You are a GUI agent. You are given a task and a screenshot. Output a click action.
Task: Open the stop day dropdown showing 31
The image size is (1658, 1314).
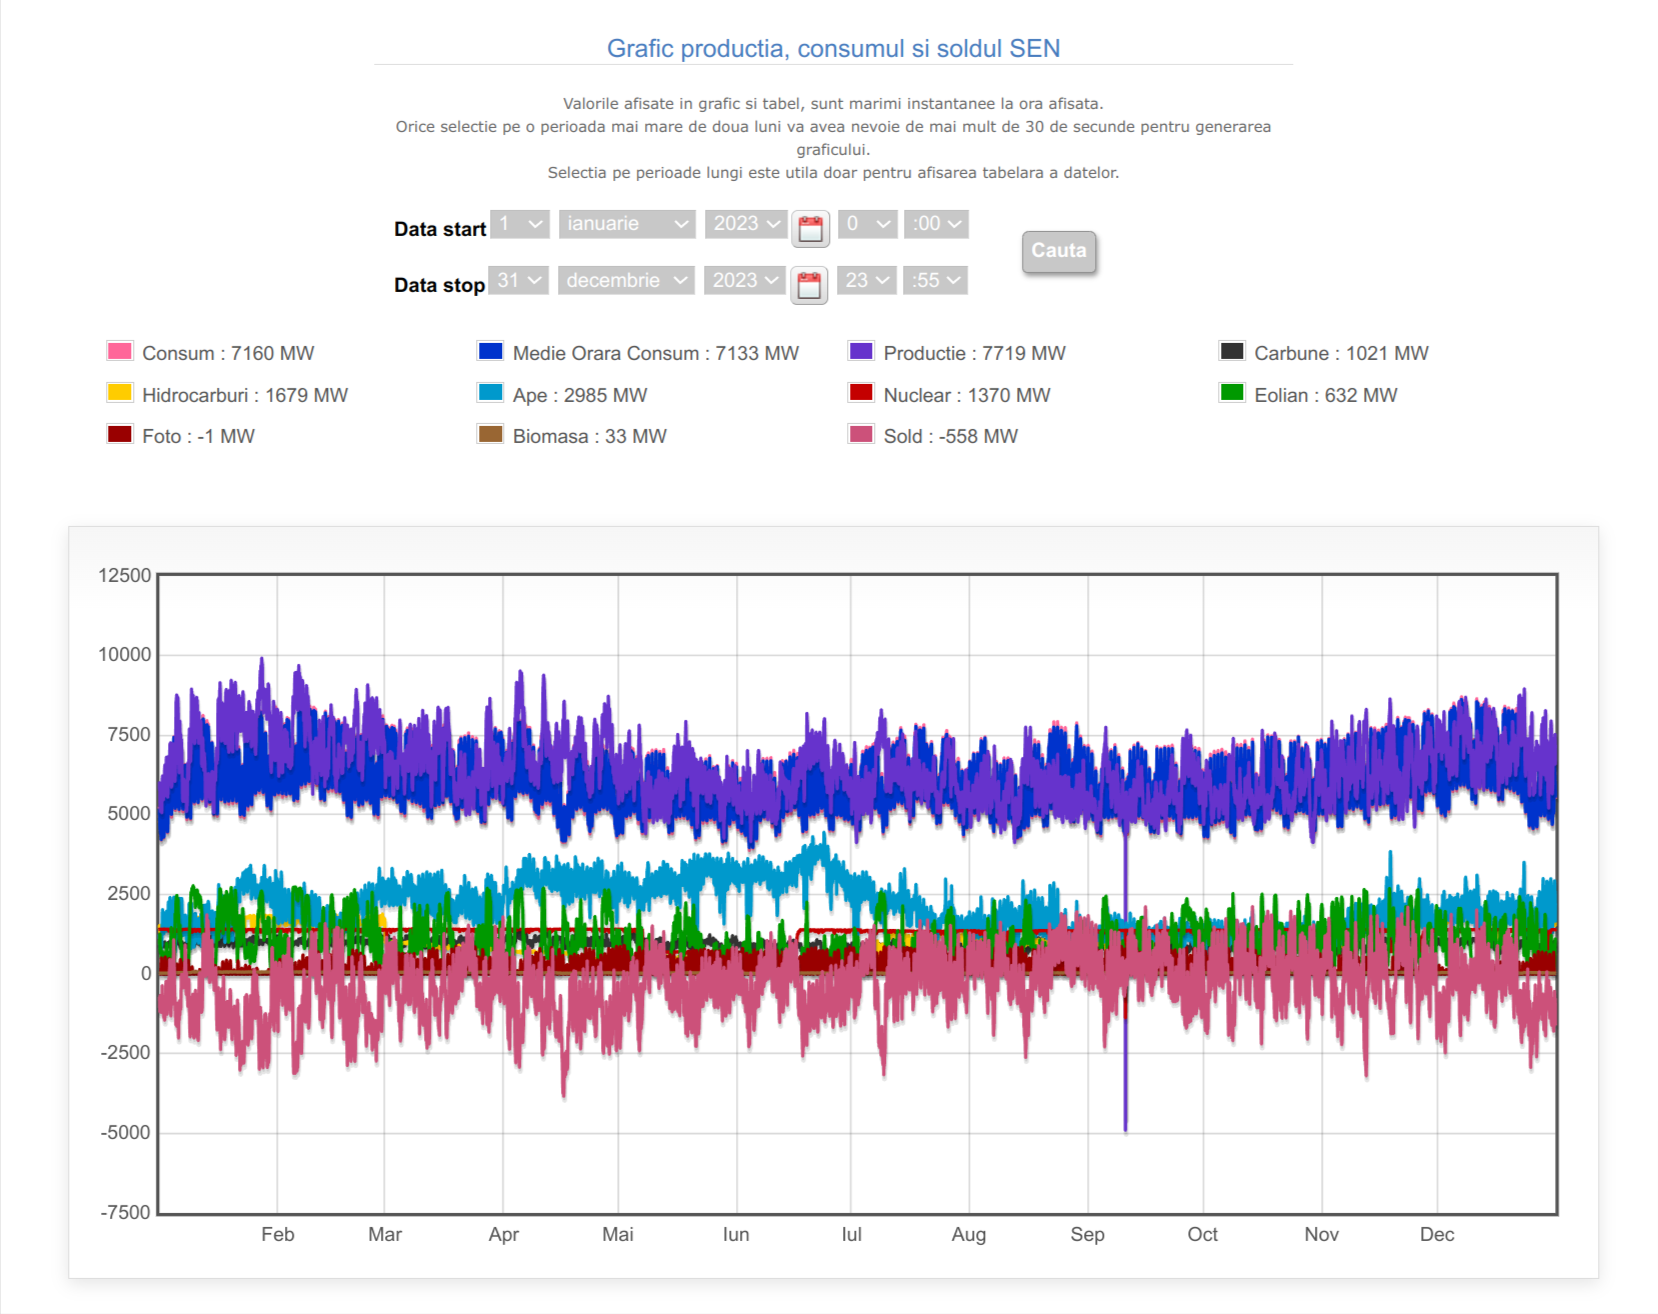coord(519,281)
